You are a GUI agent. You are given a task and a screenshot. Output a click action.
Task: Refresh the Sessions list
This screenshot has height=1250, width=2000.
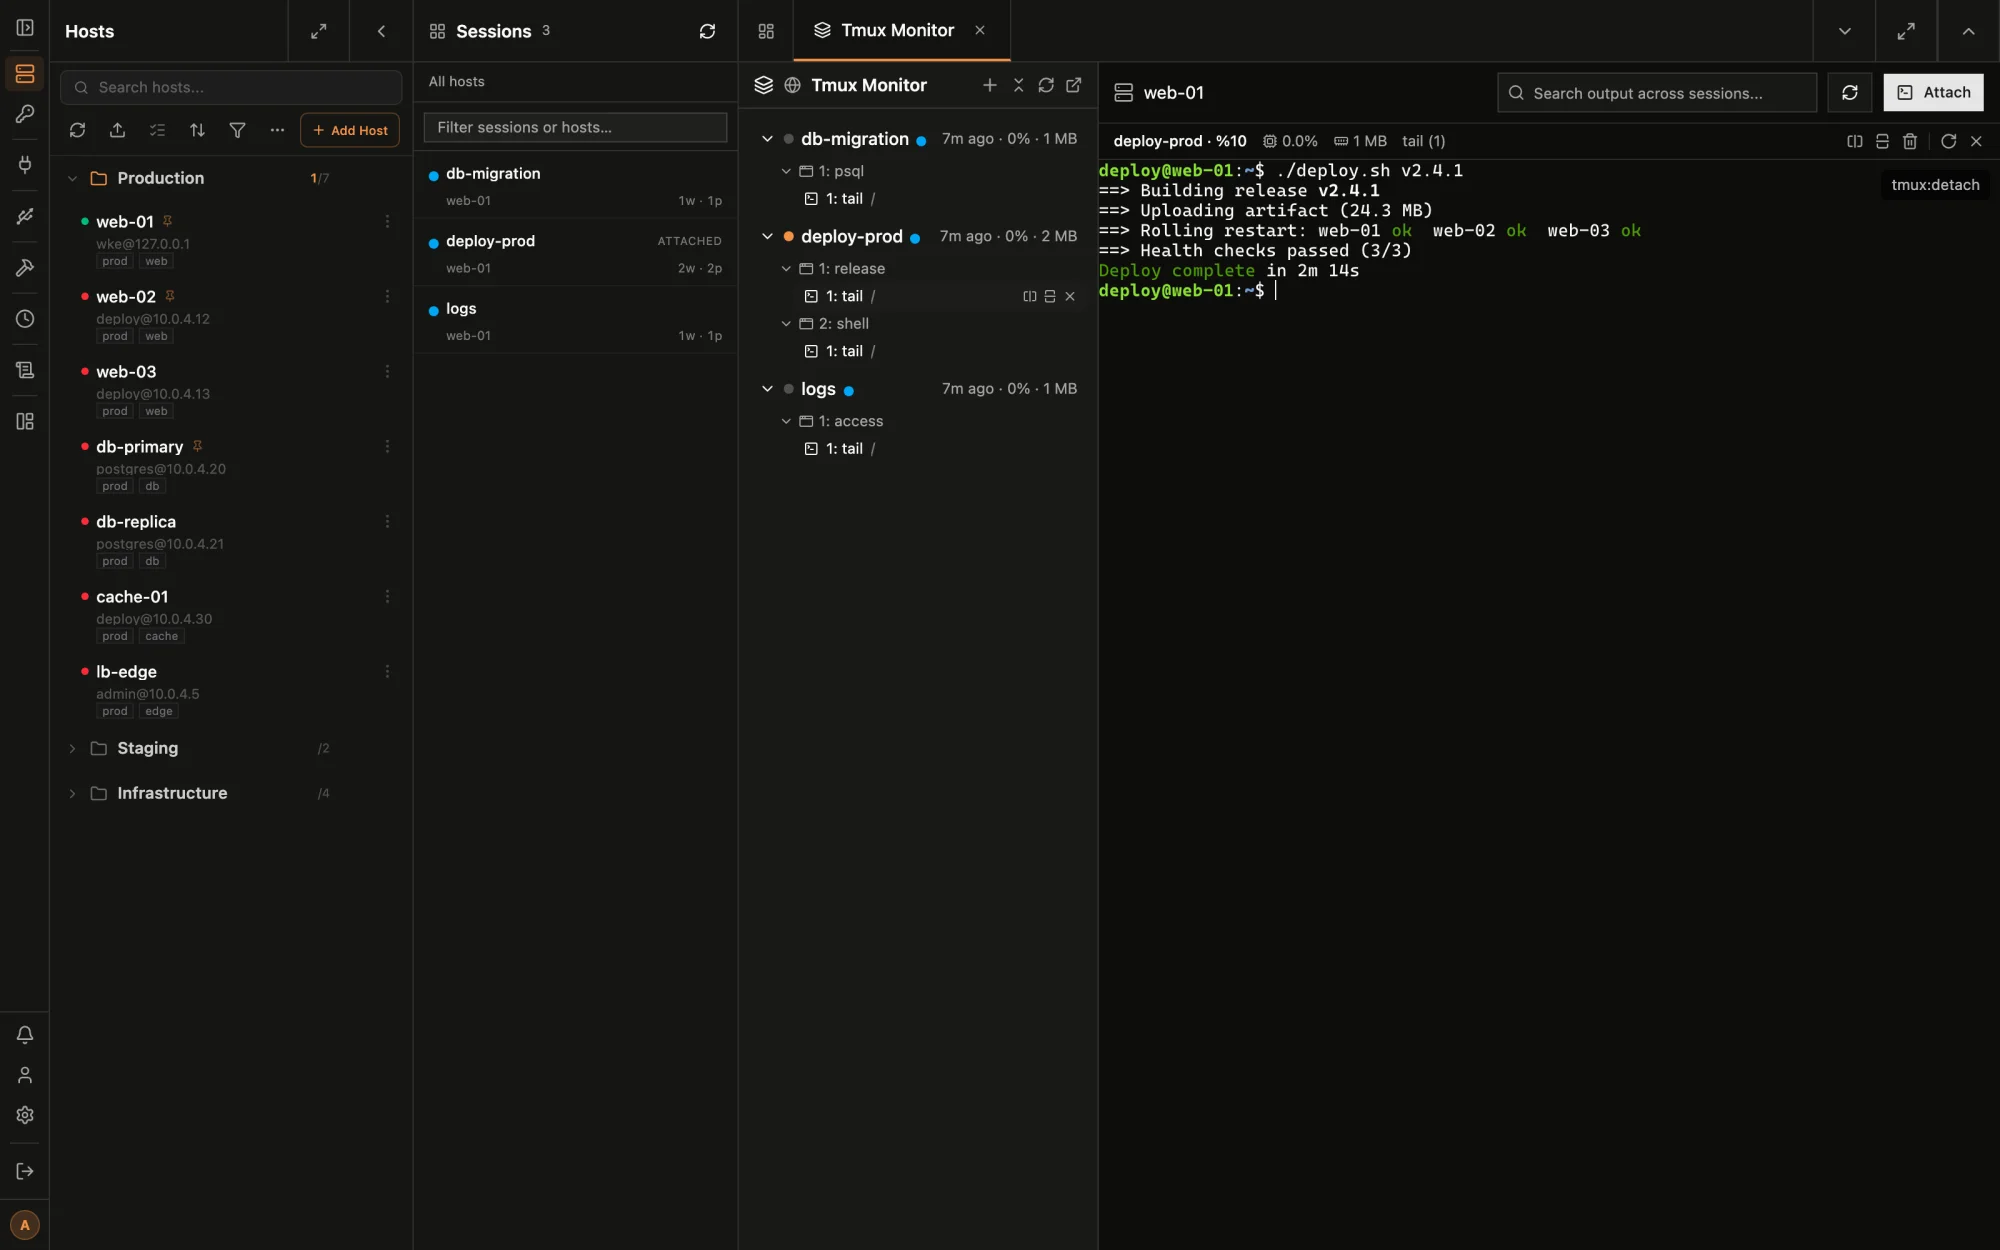coord(707,31)
